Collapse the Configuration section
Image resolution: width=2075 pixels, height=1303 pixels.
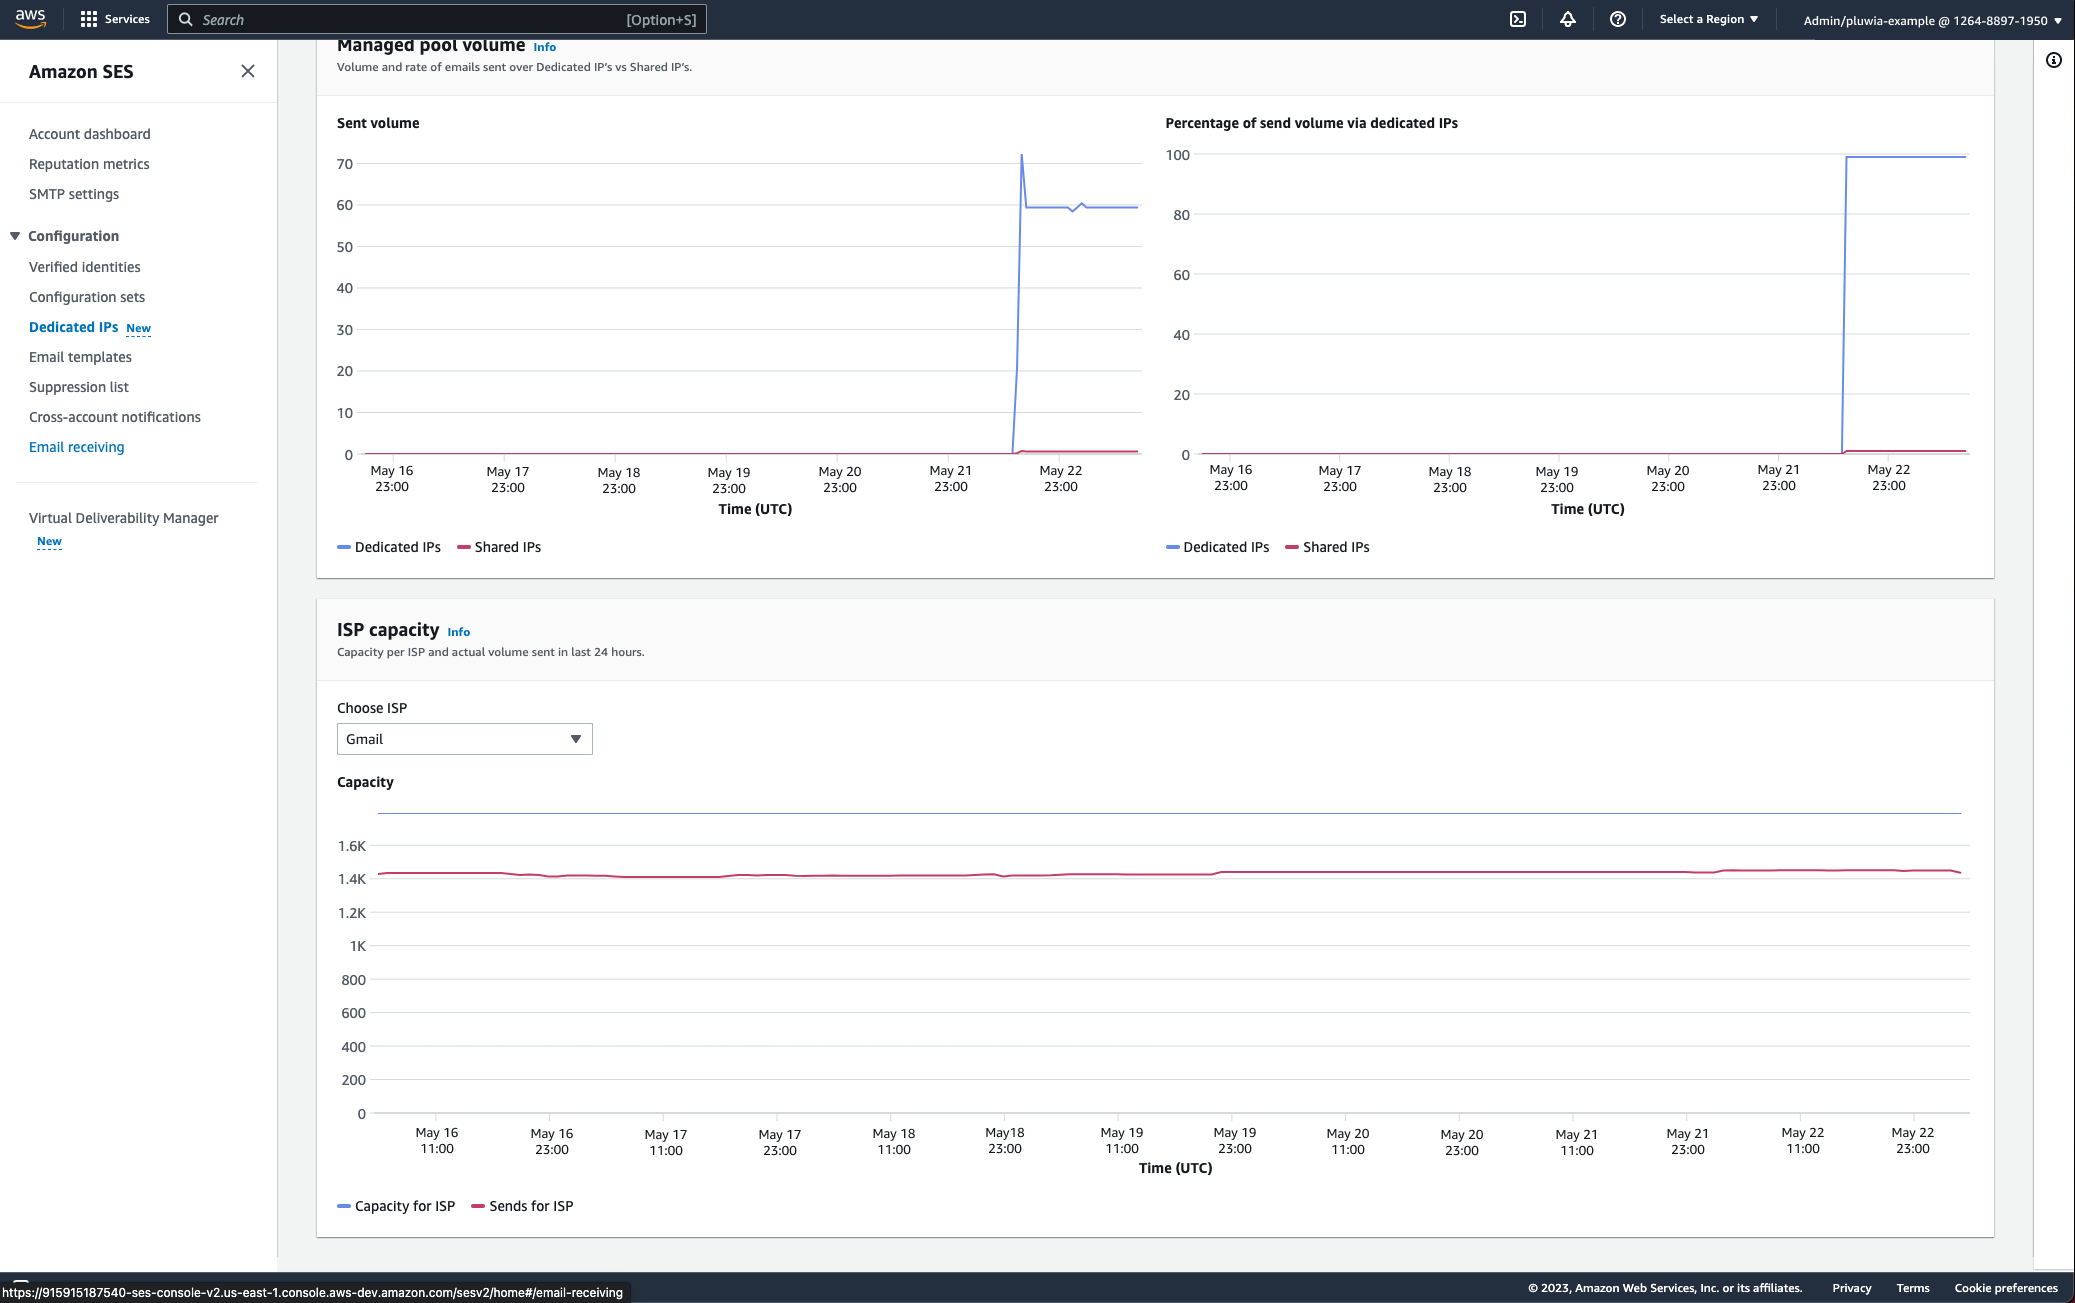coord(14,236)
